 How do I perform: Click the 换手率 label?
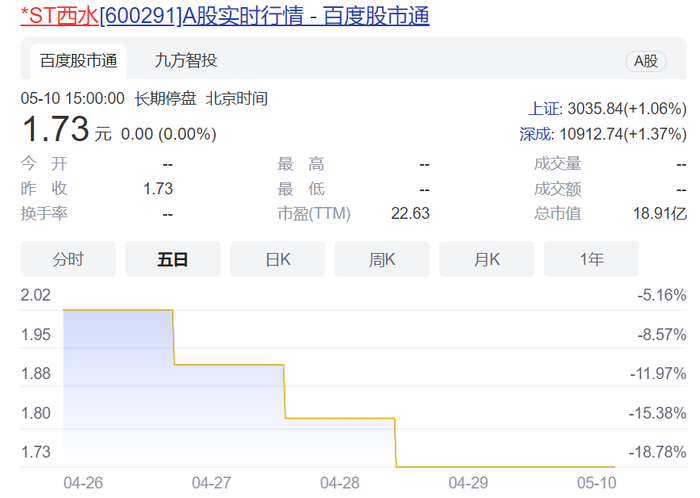[x=44, y=213]
